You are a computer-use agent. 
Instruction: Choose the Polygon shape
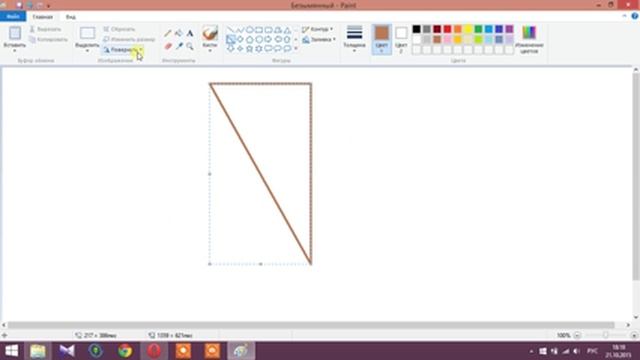coord(278,30)
